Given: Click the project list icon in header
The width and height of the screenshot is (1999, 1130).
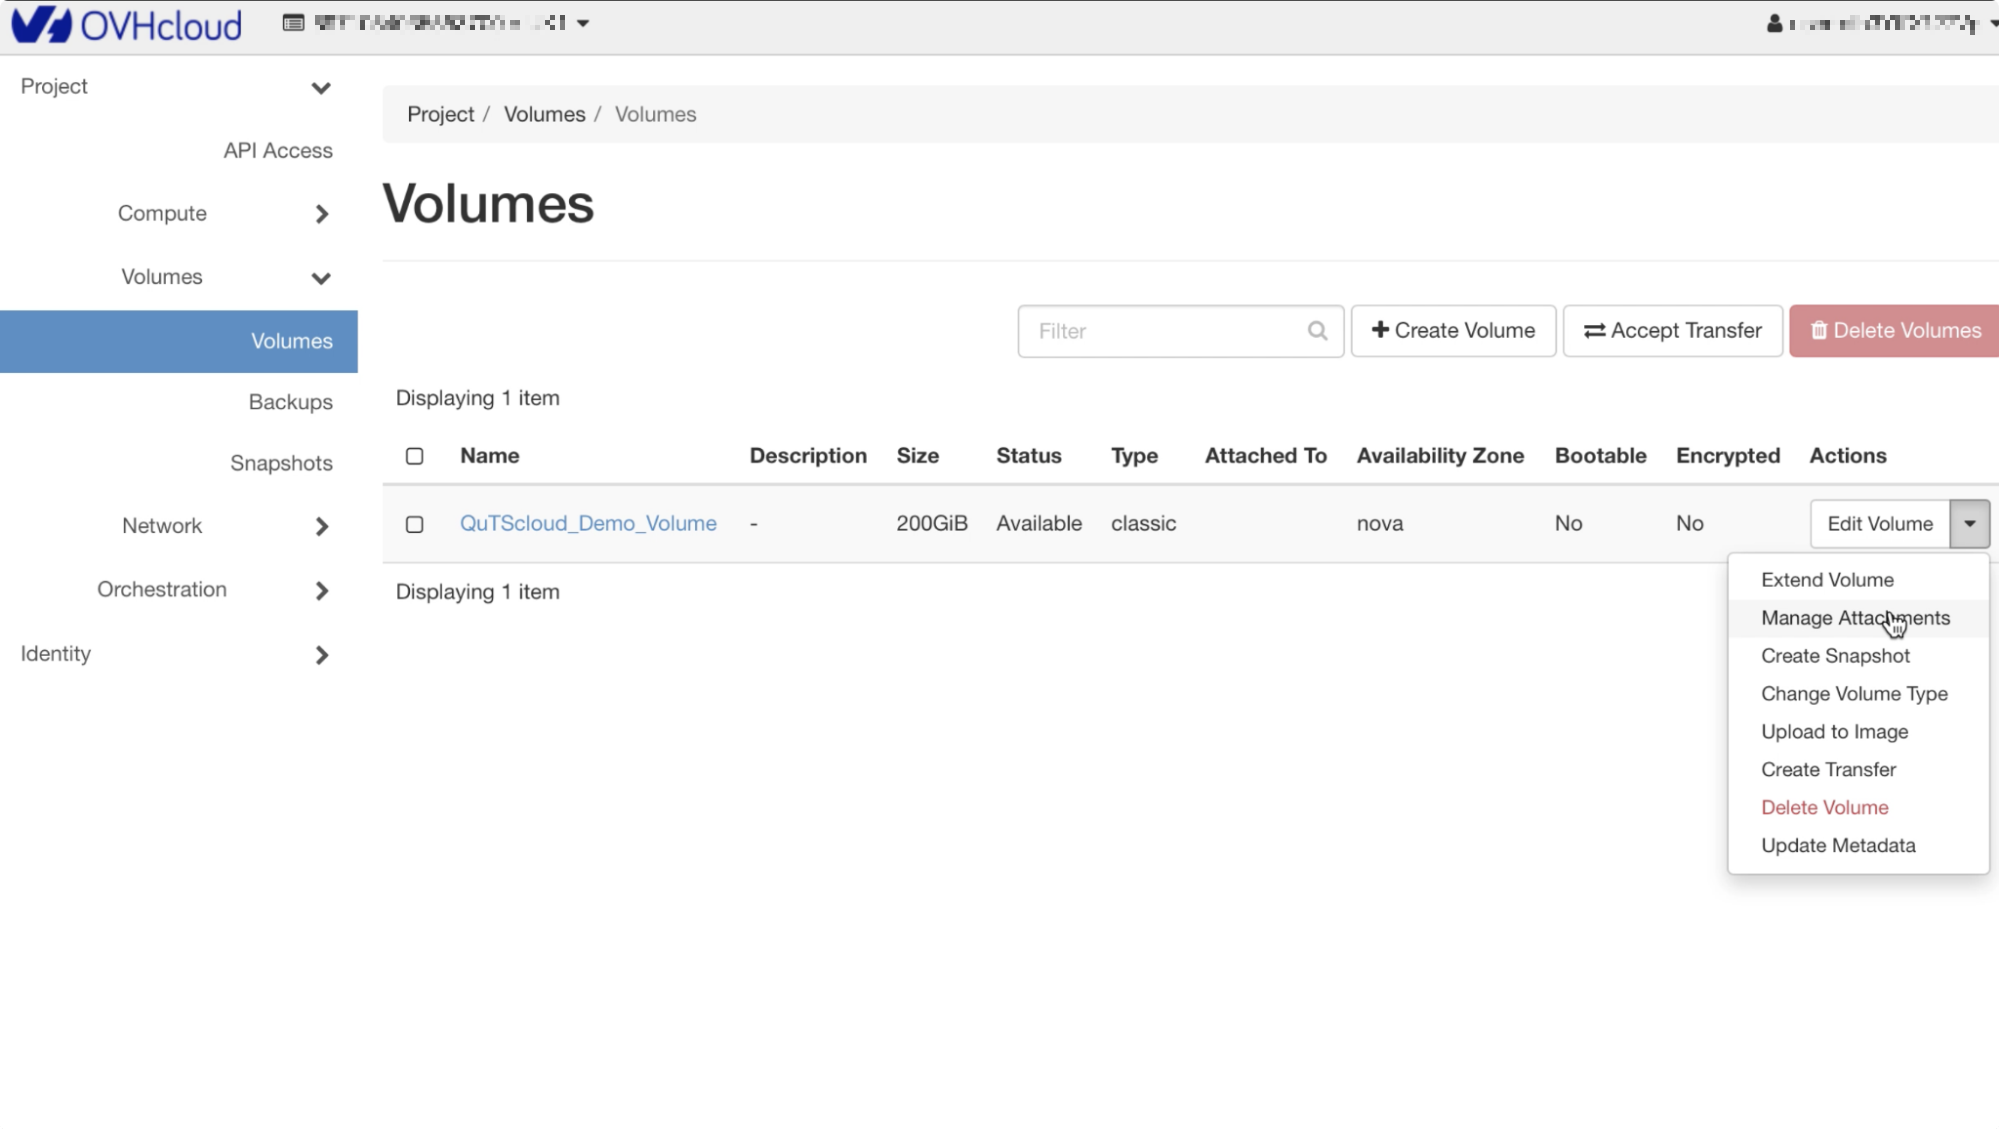Looking at the screenshot, I should (293, 23).
